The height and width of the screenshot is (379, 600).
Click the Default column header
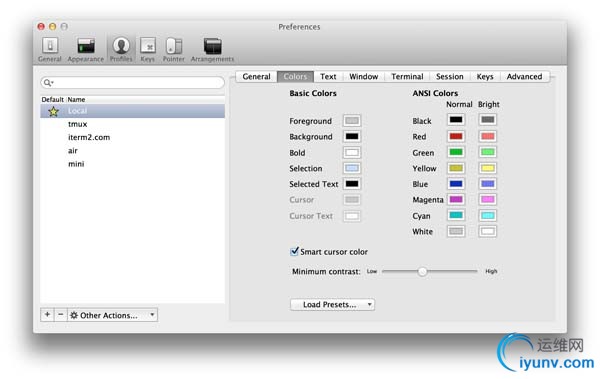(52, 100)
